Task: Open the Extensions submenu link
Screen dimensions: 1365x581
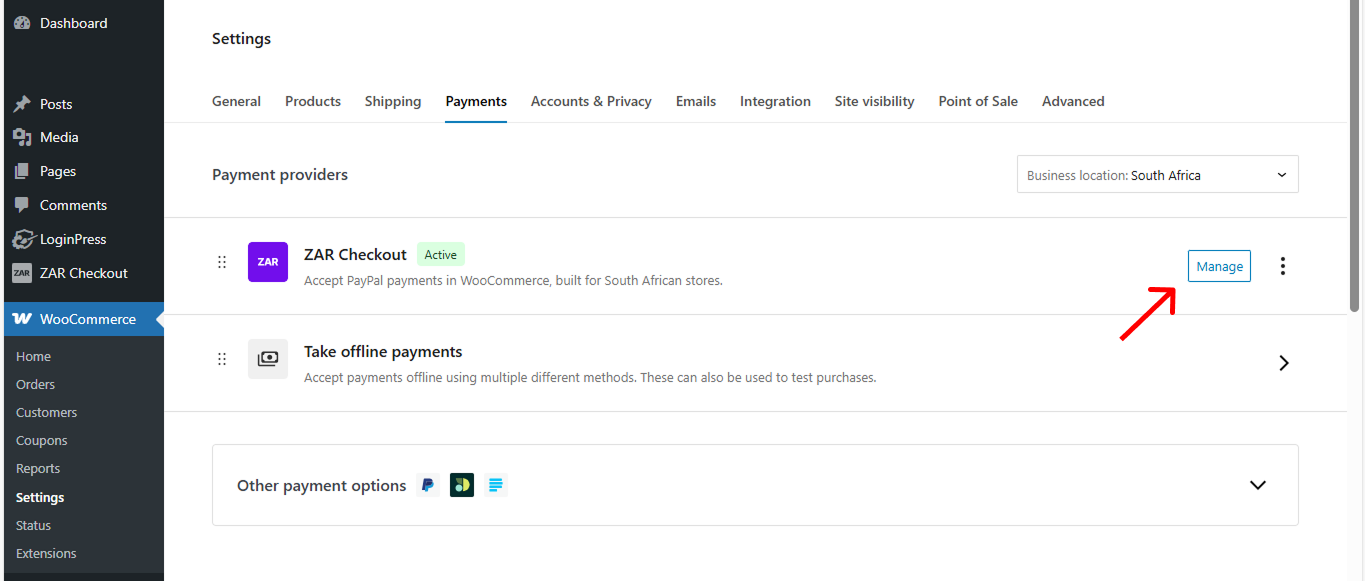Action: (46, 553)
